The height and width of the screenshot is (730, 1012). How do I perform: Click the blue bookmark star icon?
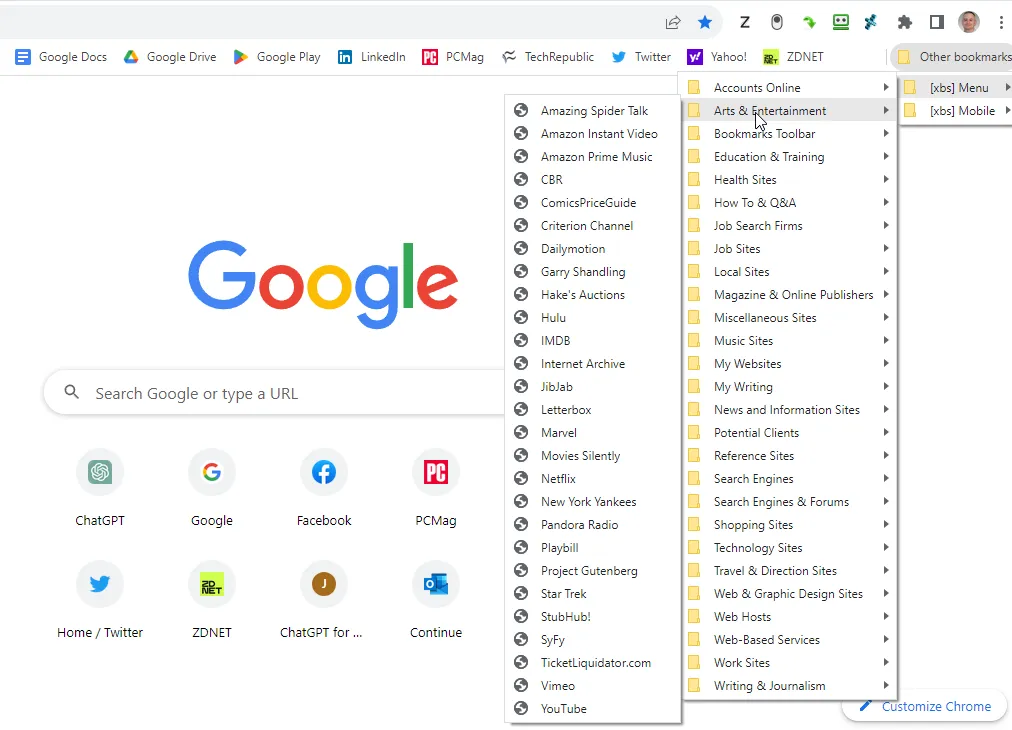click(x=705, y=22)
